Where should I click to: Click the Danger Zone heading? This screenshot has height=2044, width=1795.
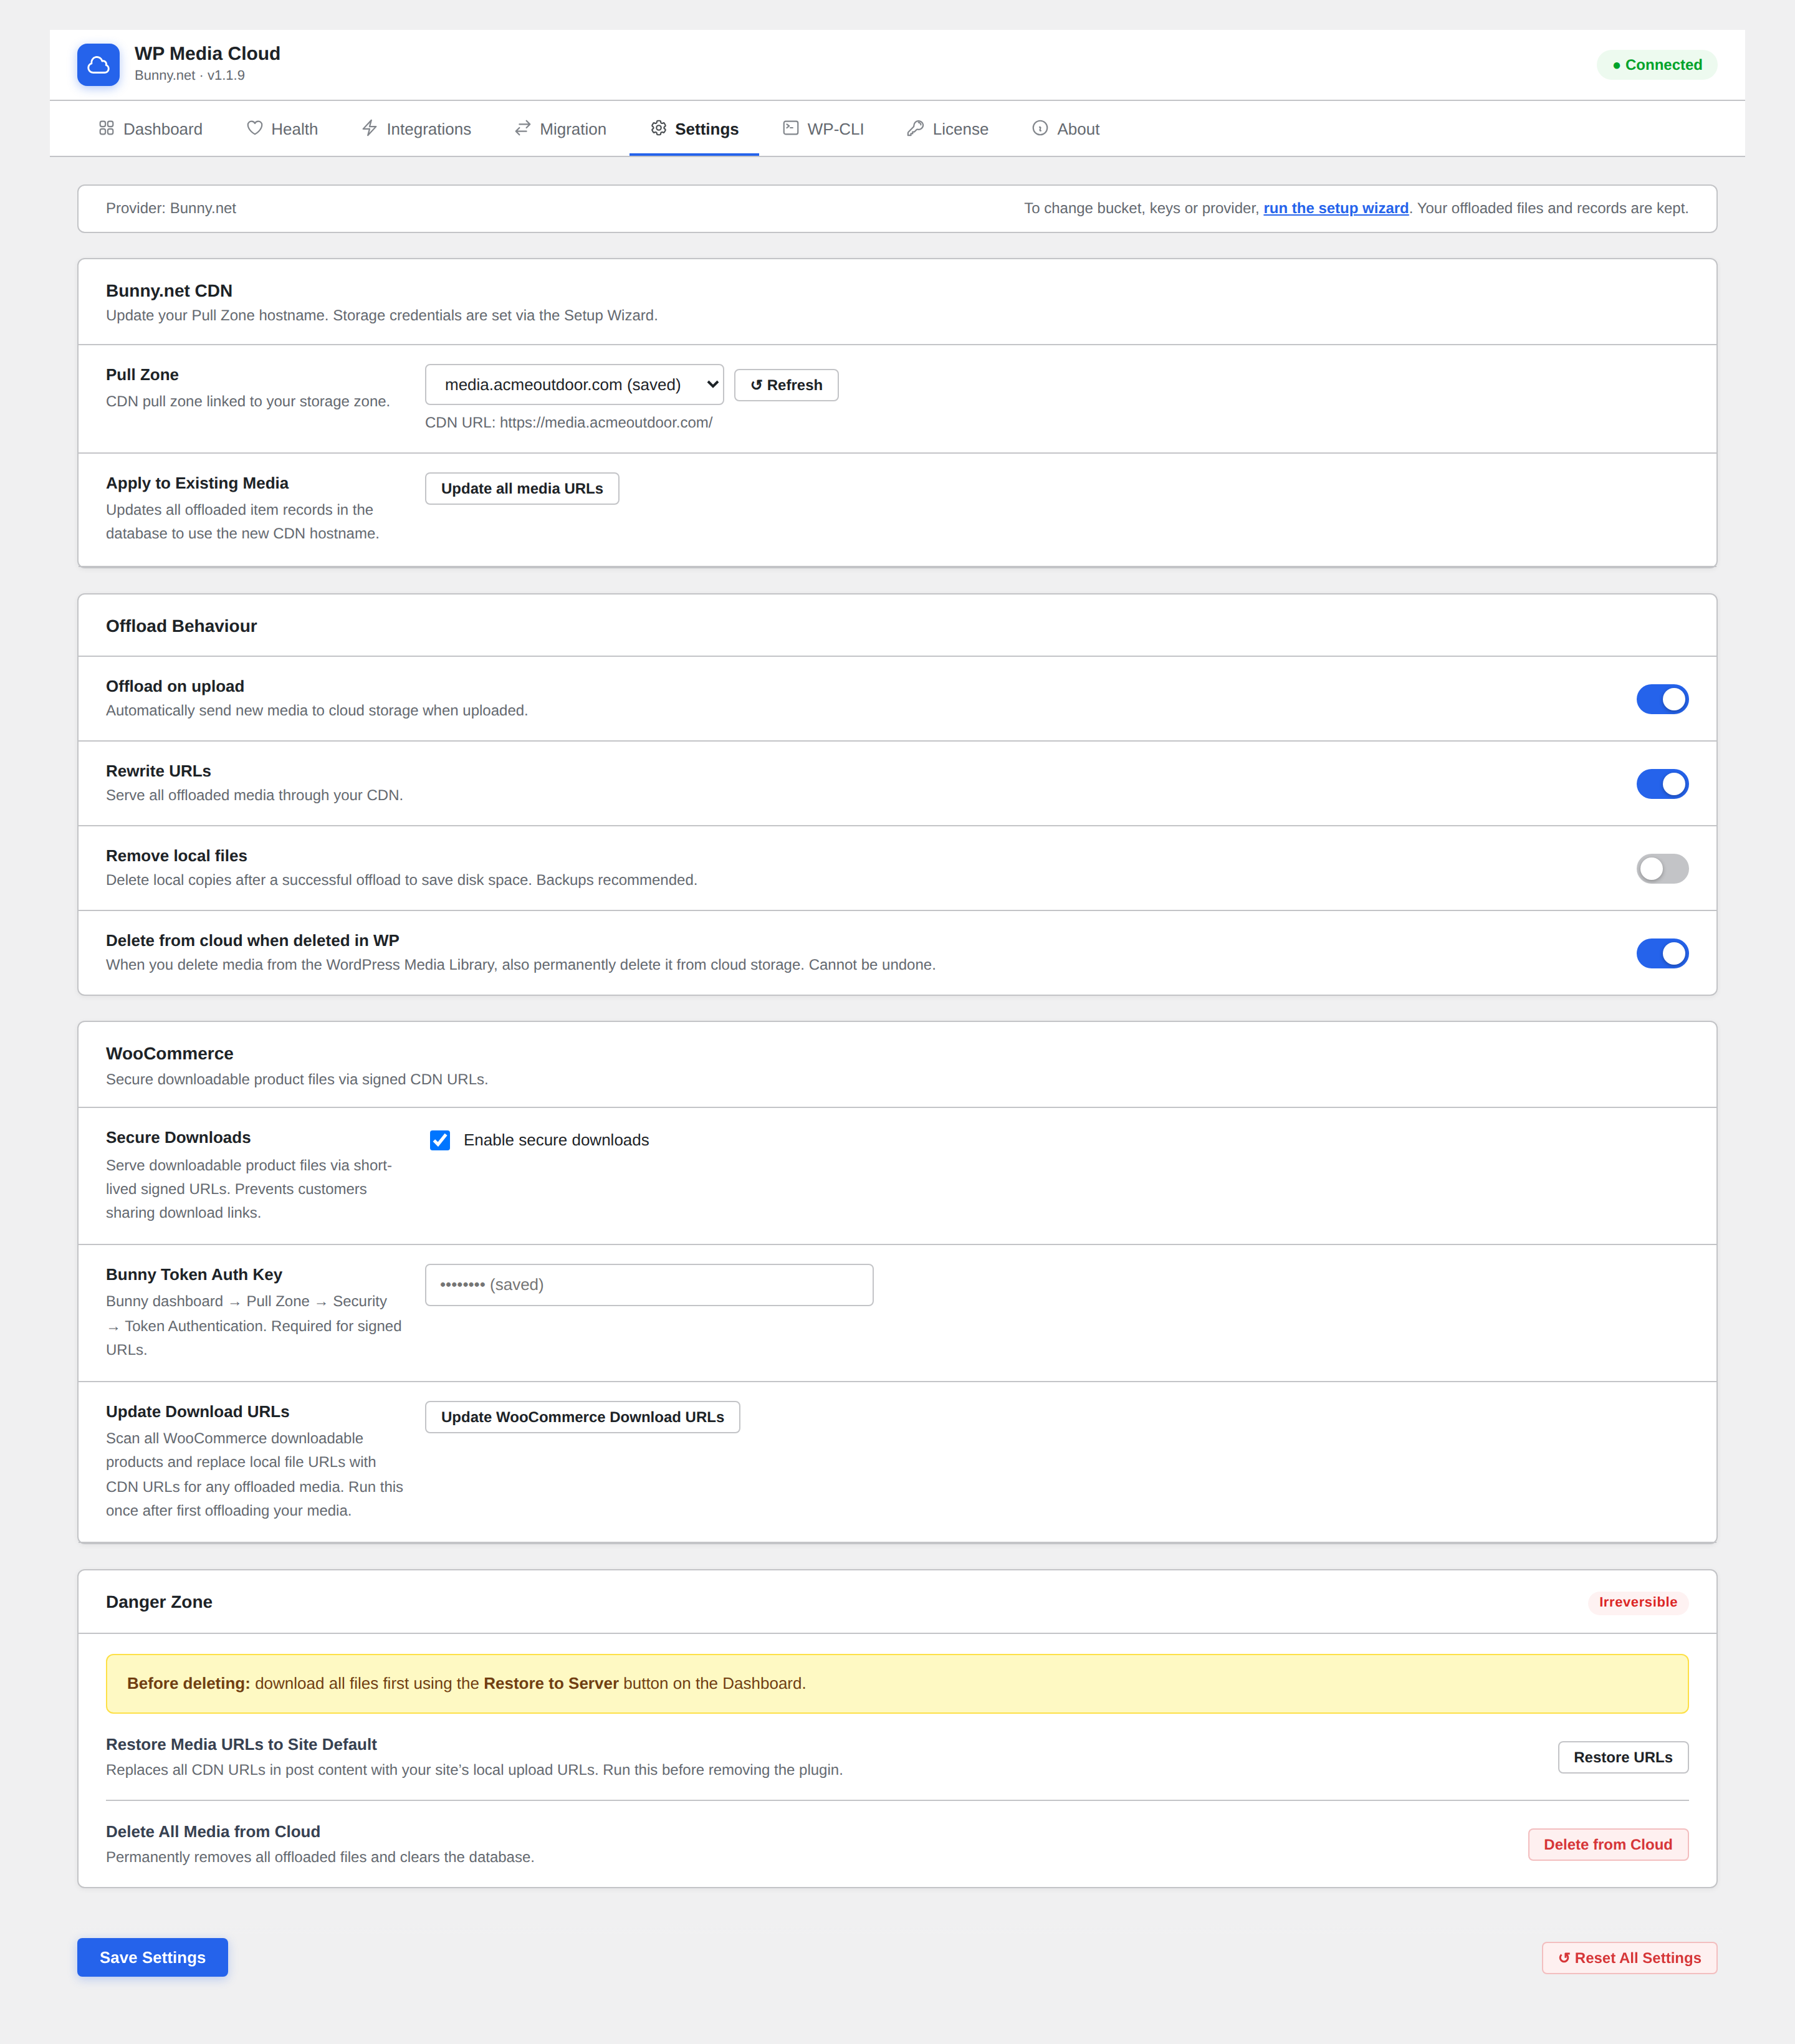(x=159, y=1602)
